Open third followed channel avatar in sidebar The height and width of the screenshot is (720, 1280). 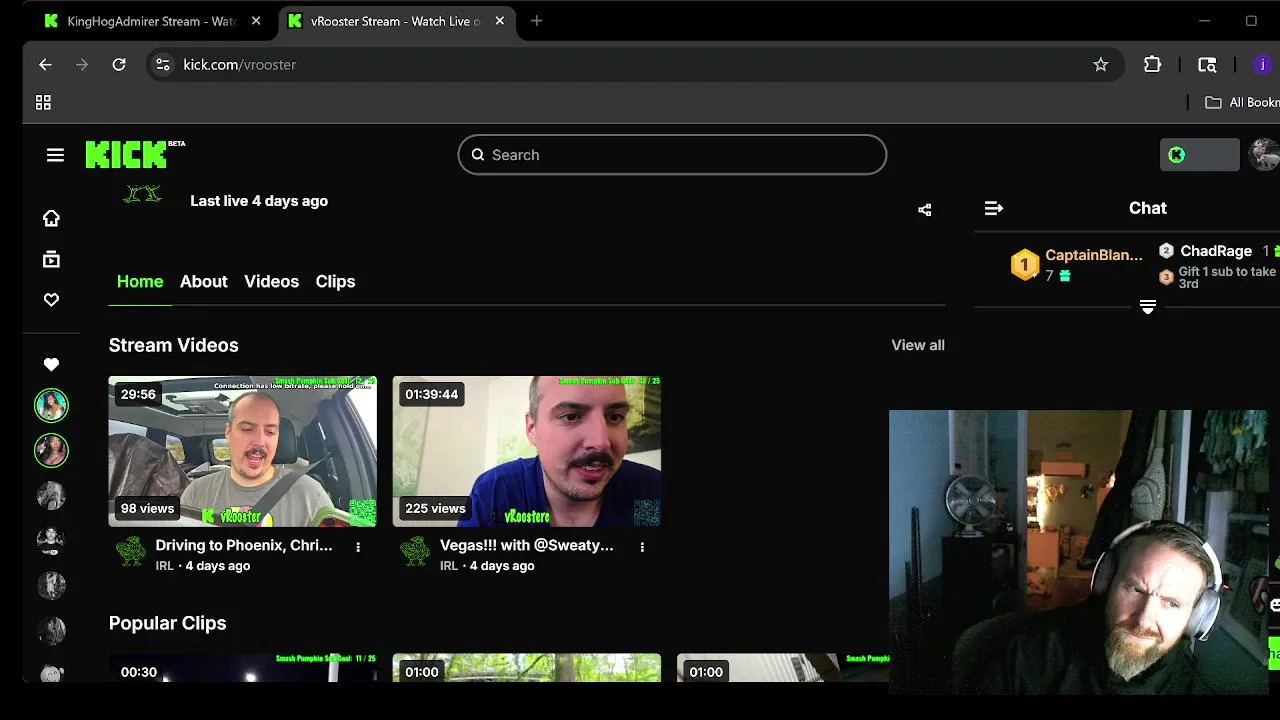coord(51,495)
